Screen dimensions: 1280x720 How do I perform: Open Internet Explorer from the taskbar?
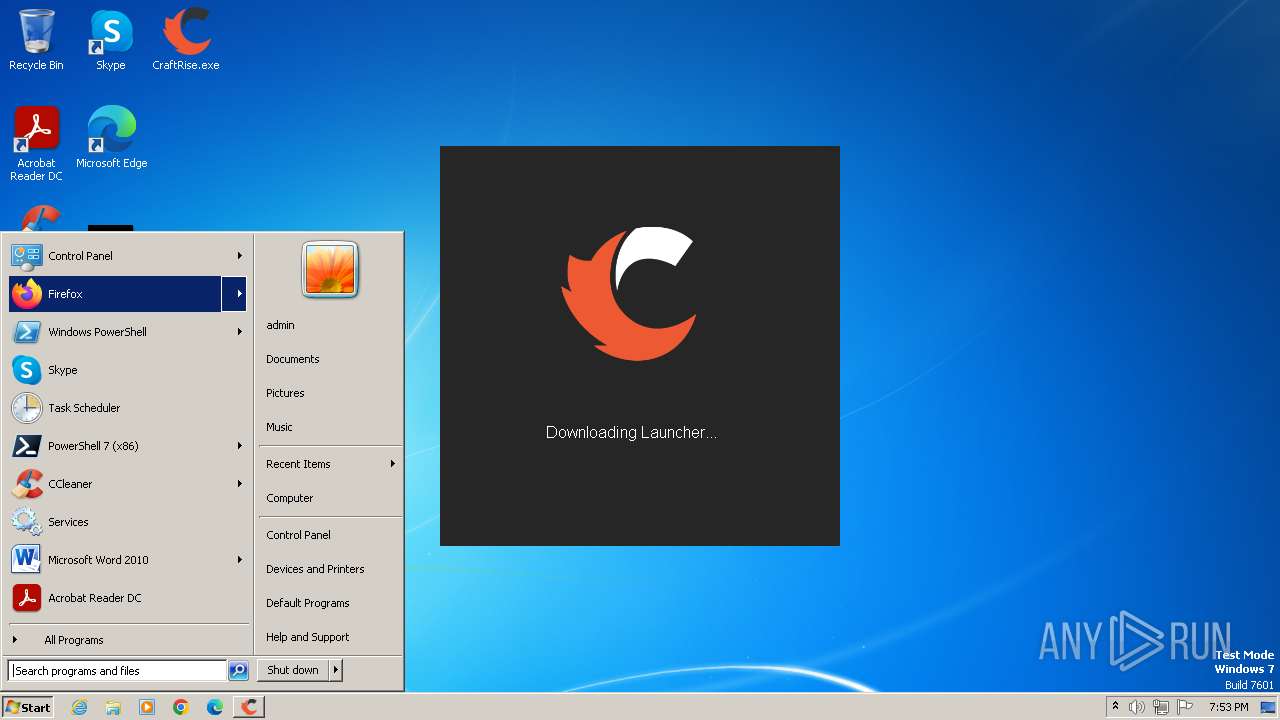coord(79,707)
